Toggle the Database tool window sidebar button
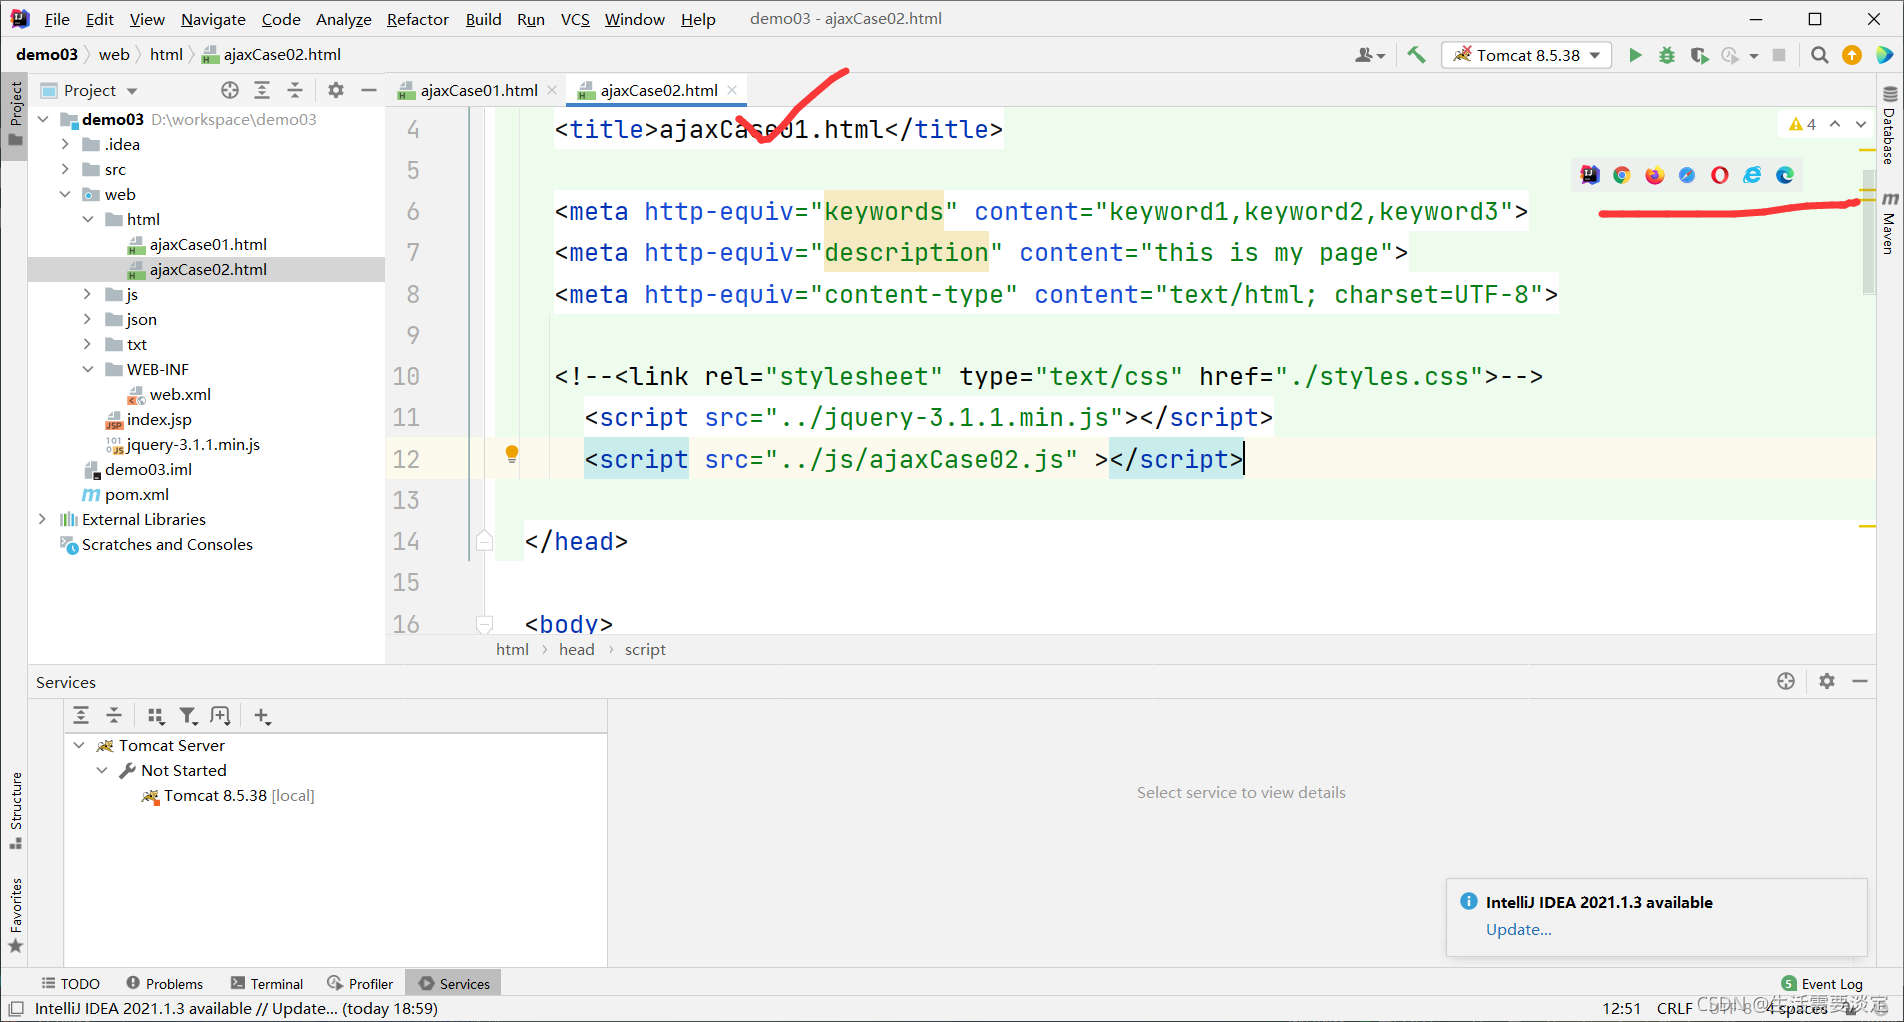Screen dimensions: 1904x1022 pyautogui.click(x=1889, y=126)
